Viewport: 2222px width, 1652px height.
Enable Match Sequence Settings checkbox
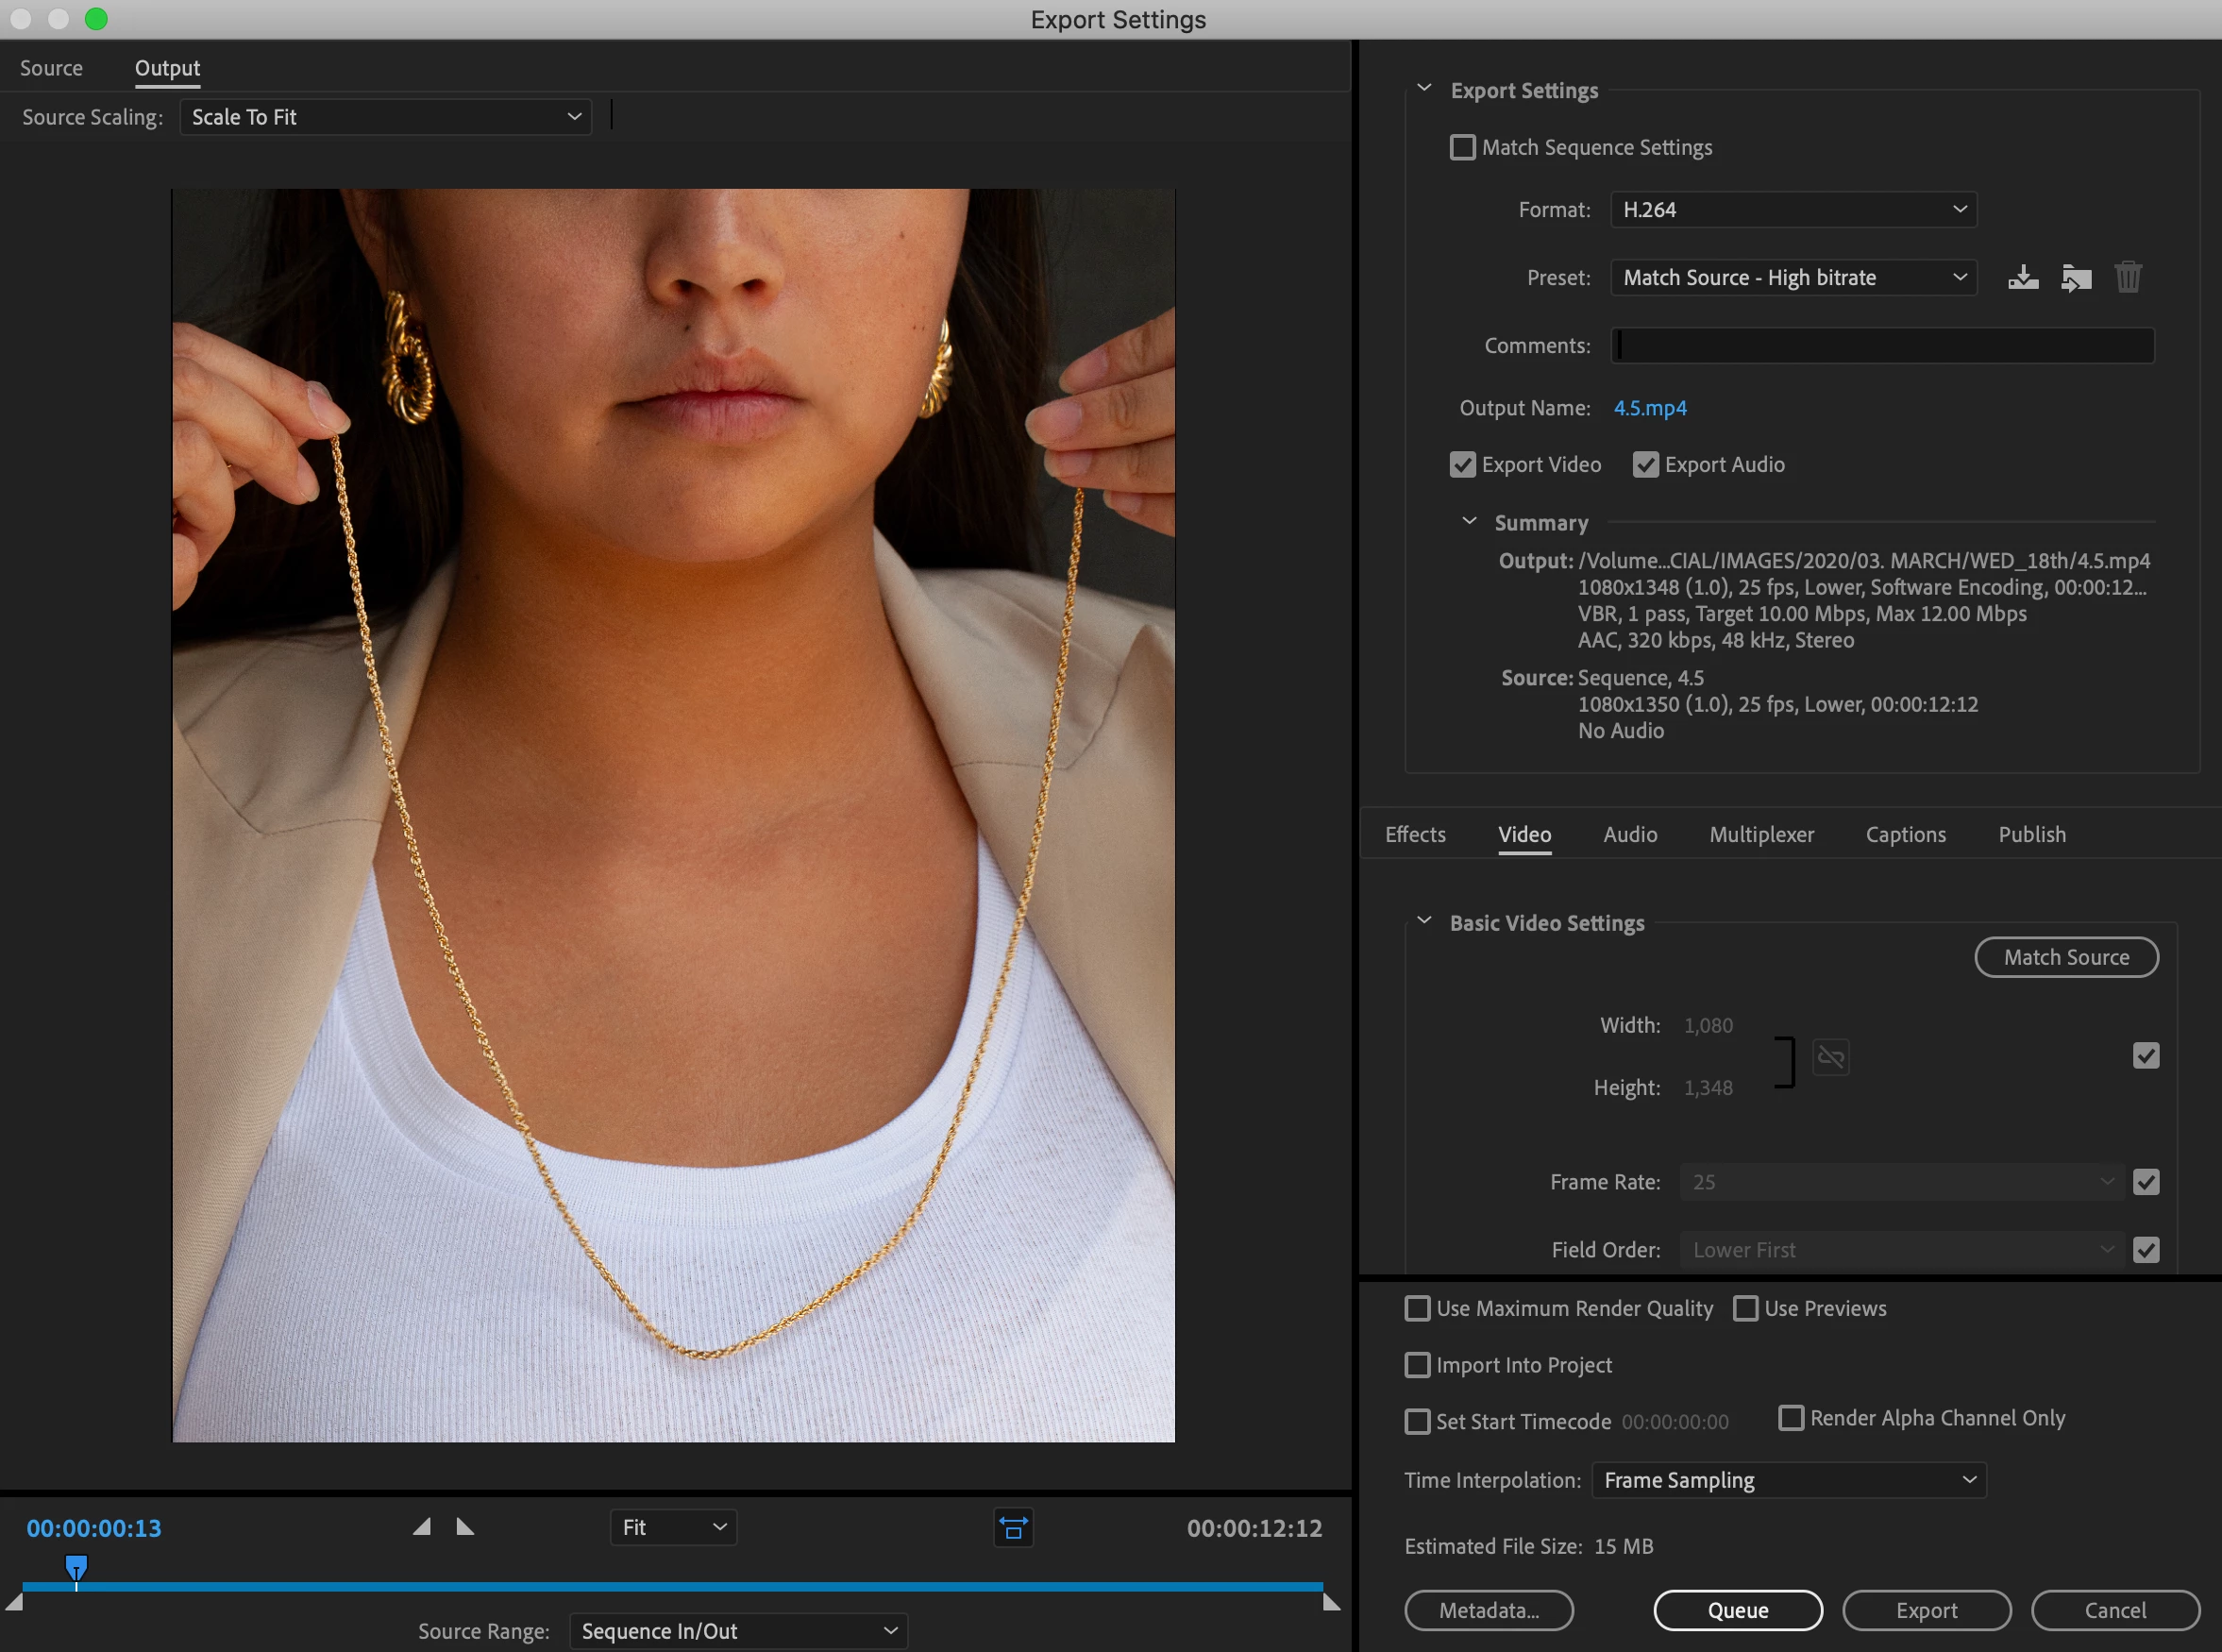pyautogui.click(x=1462, y=148)
